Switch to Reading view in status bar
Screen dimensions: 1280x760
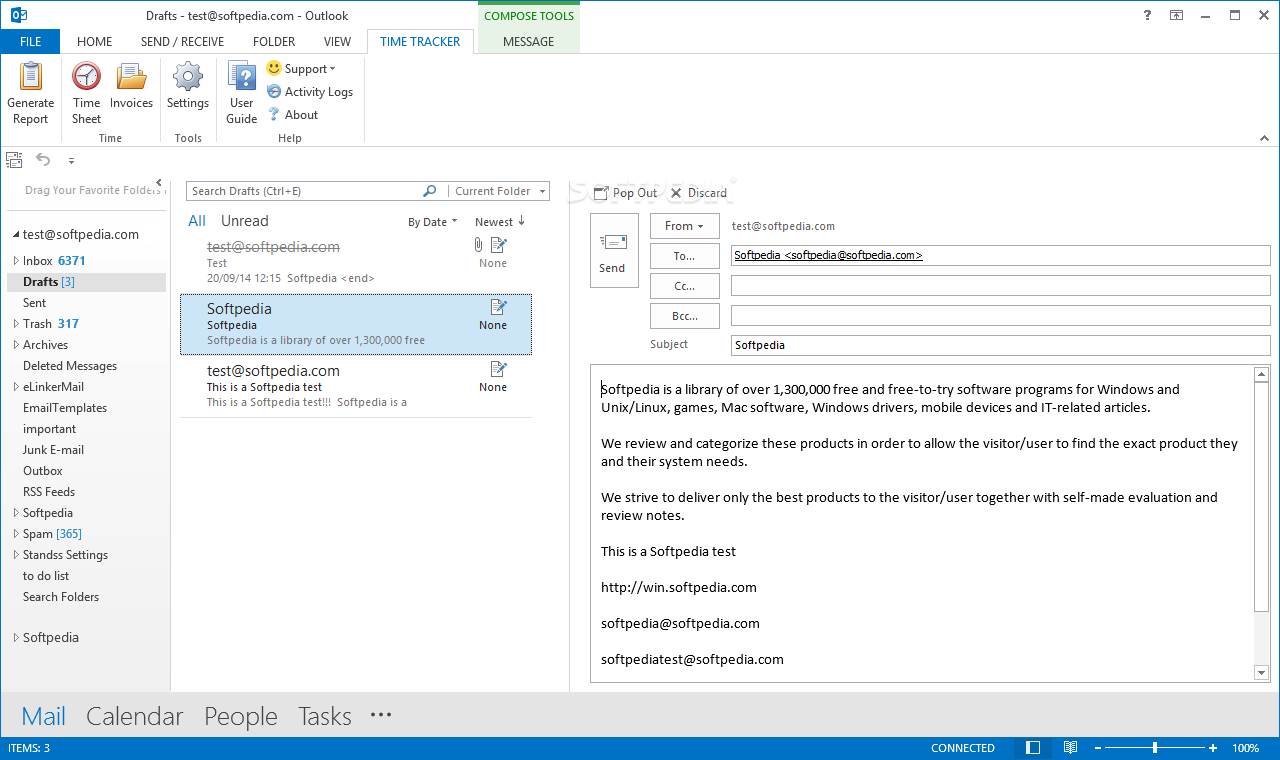point(1070,748)
